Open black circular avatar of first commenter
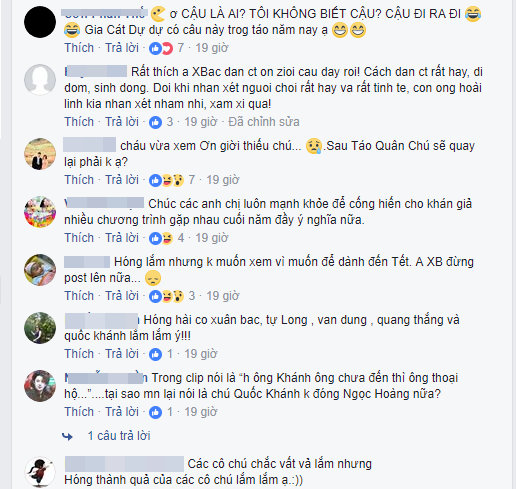 click(40, 22)
